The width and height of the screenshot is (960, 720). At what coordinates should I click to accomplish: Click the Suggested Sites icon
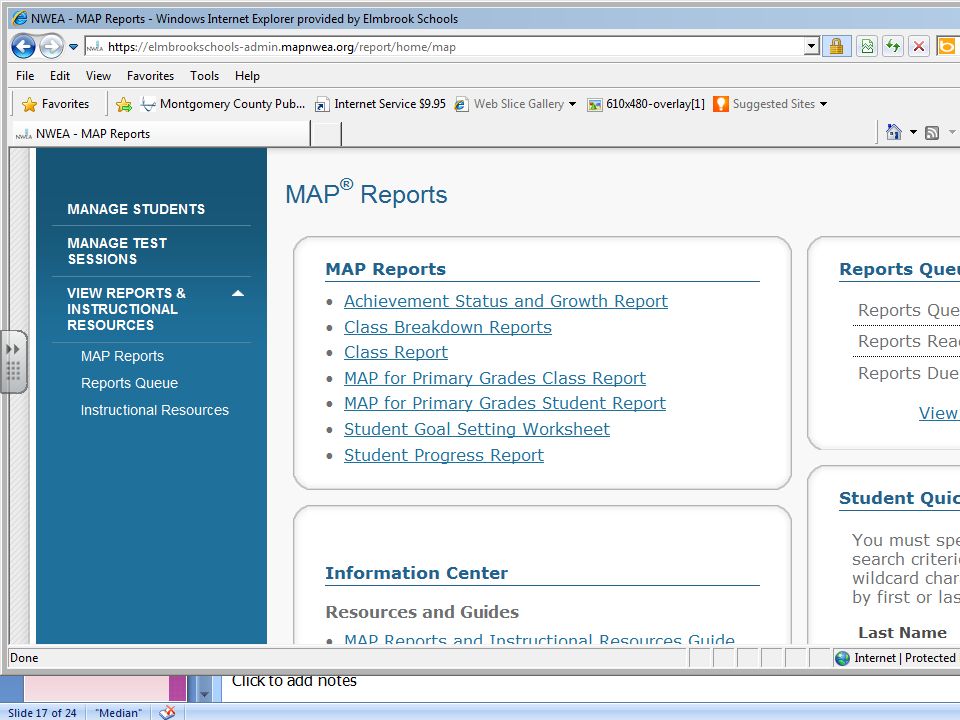point(721,104)
